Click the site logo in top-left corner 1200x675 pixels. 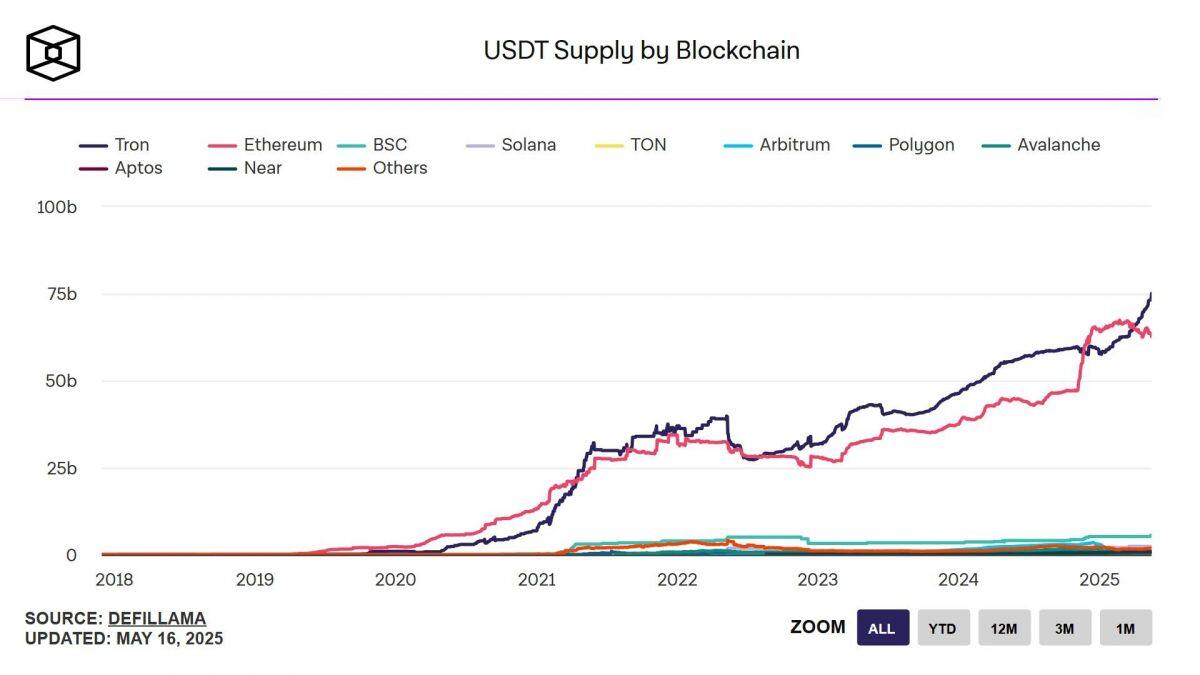[52, 51]
